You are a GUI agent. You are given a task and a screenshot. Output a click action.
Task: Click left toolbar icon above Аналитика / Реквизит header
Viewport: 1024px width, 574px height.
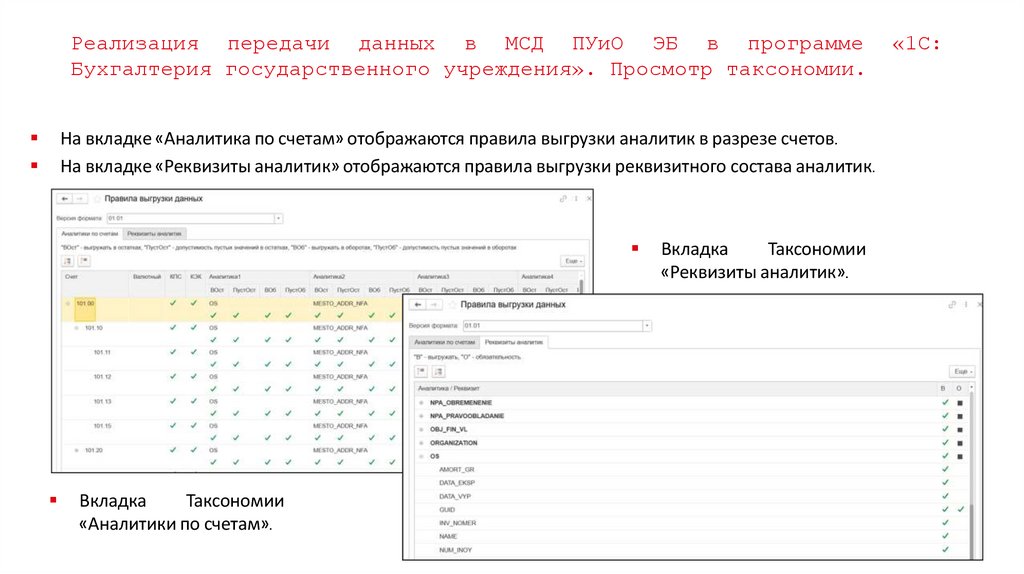point(422,372)
